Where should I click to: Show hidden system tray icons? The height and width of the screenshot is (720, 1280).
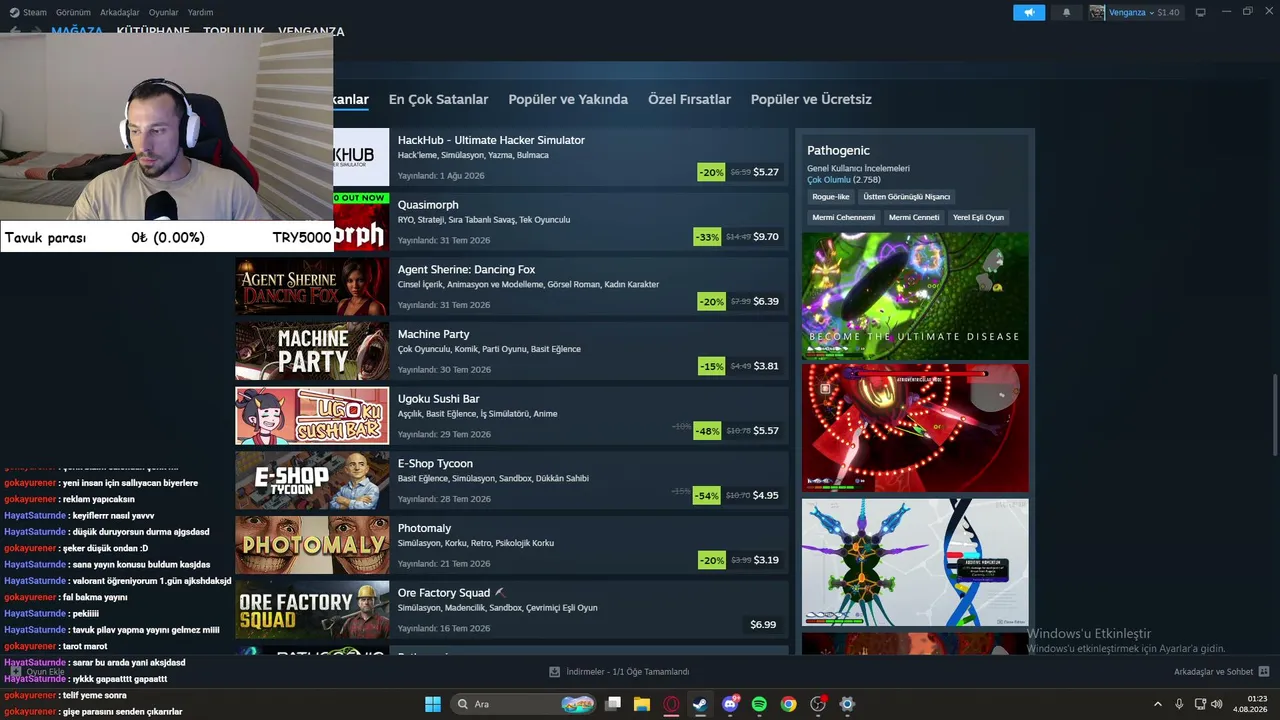tap(1158, 704)
